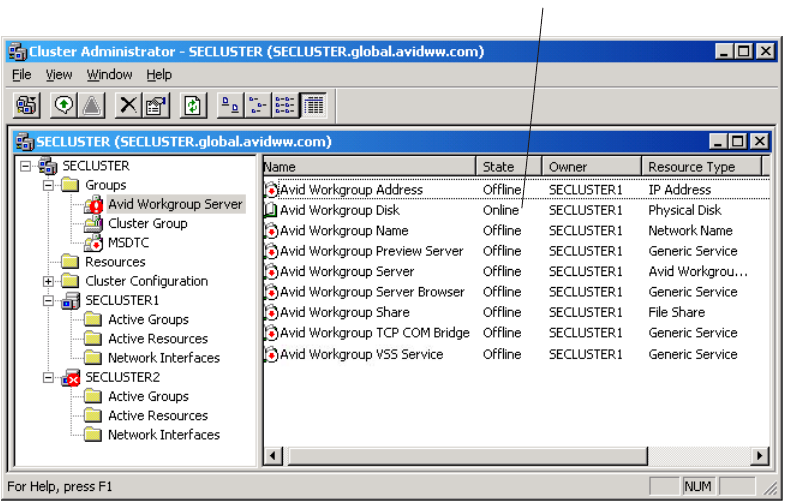Maximize the inner SECLUSTER child window
The width and height of the screenshot is (785, 503).
pos(738,142)
